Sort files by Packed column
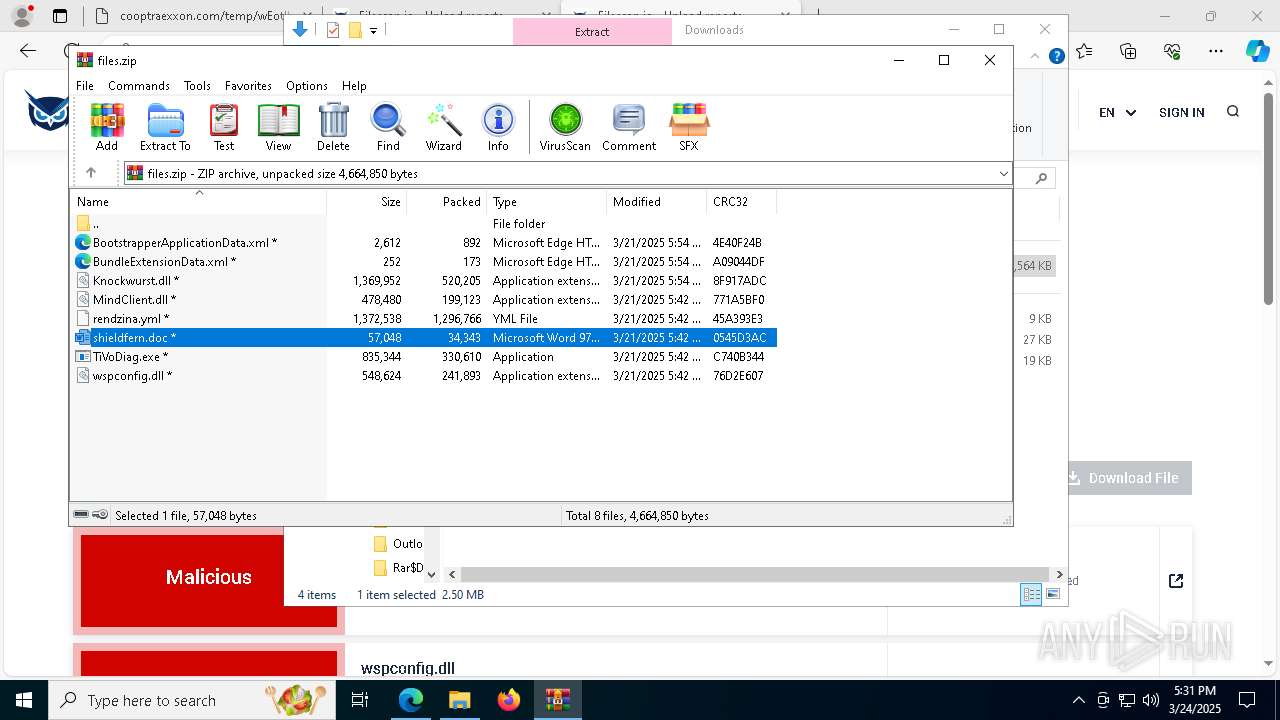Viewport: 1280px width, 720px height. coord(446,201)
